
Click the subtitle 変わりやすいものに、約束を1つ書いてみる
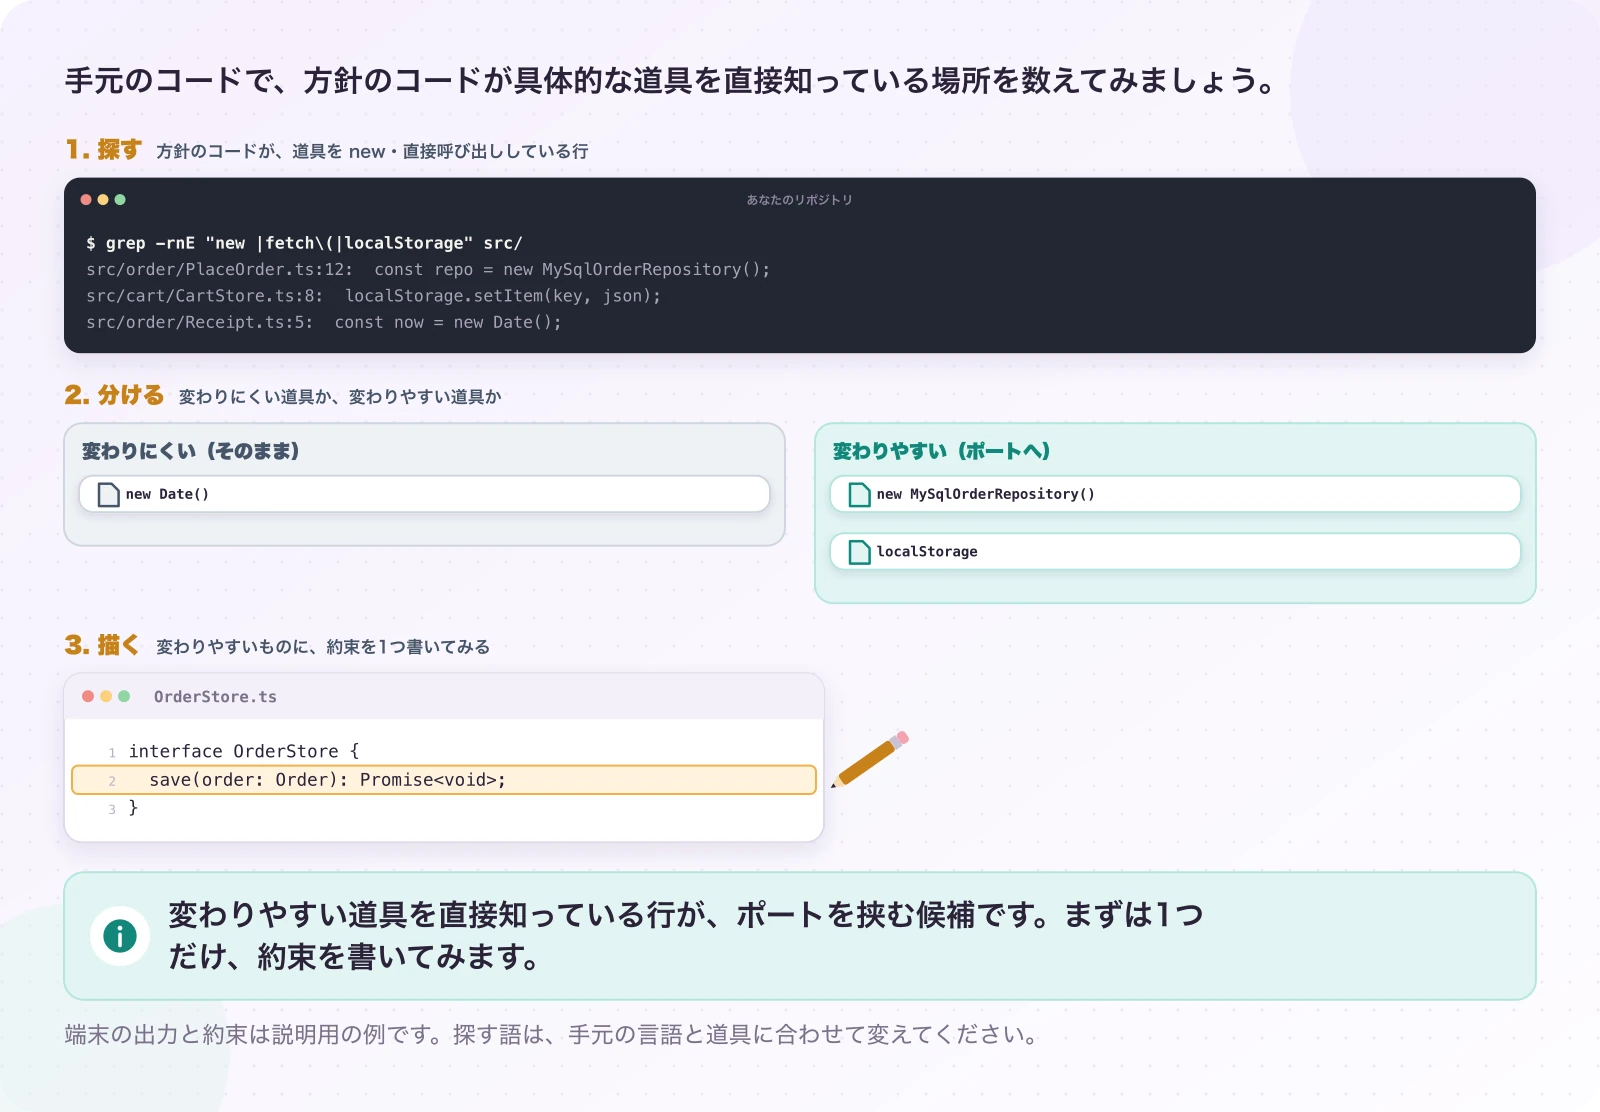pos(323,647)
